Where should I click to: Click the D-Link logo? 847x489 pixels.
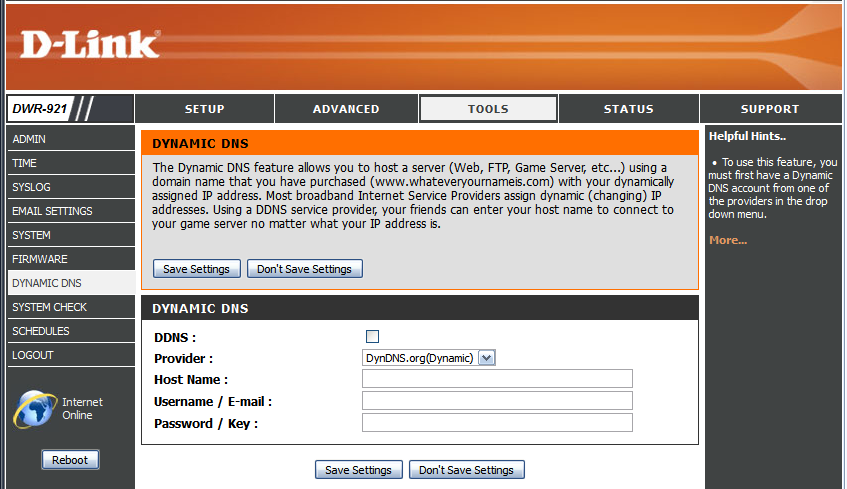click(90, 44)
